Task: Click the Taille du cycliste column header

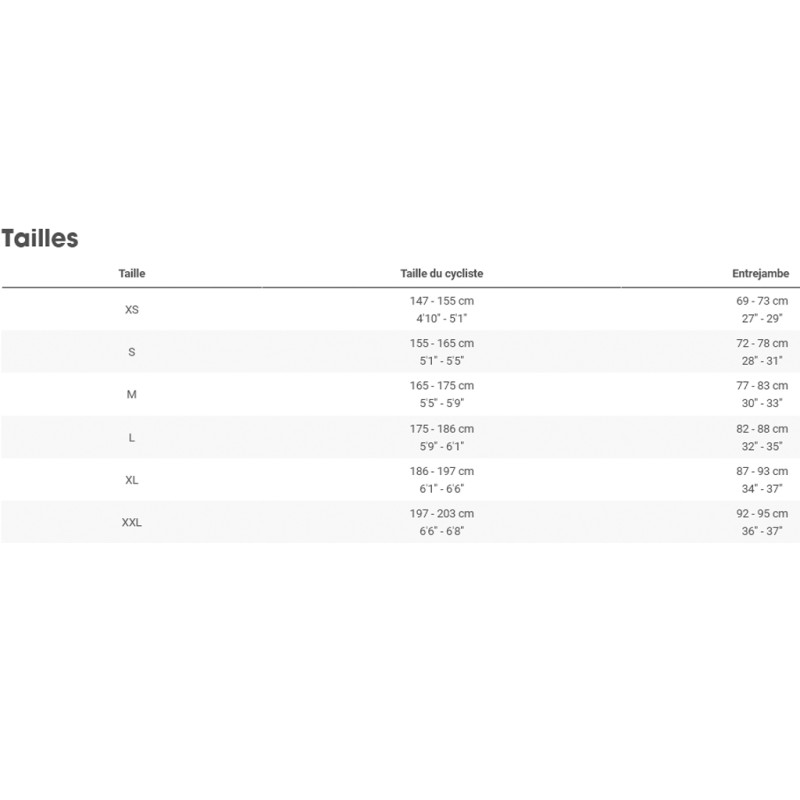Action: click(x=441, y=273)
